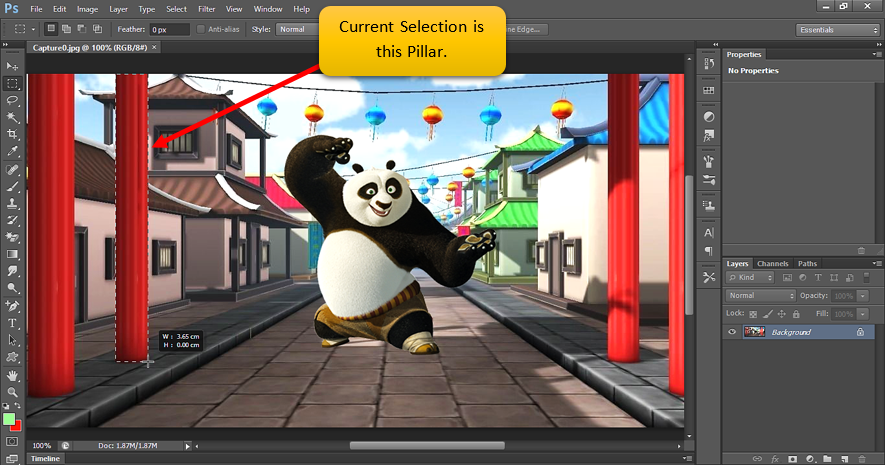Select the Move tool
This screenshot has width=885, height=467.
pyautogui.click(x=12, y=66)
